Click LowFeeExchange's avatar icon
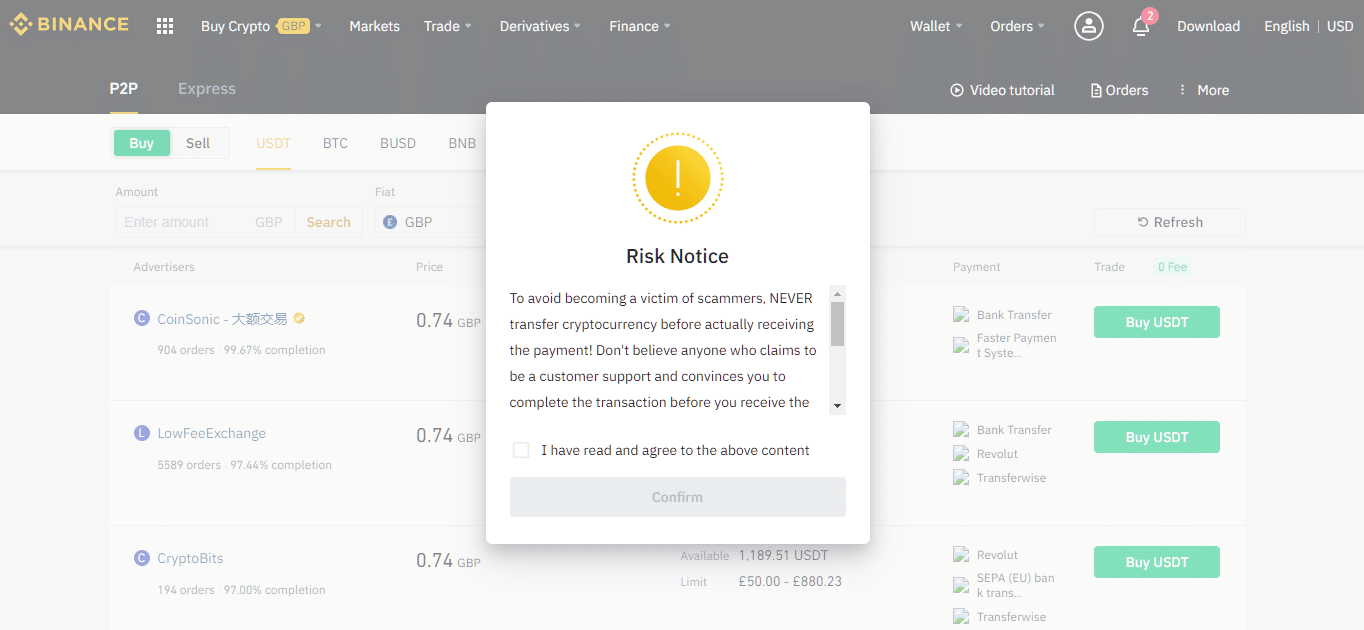1364x630 pixels. [x=142, y=434]
